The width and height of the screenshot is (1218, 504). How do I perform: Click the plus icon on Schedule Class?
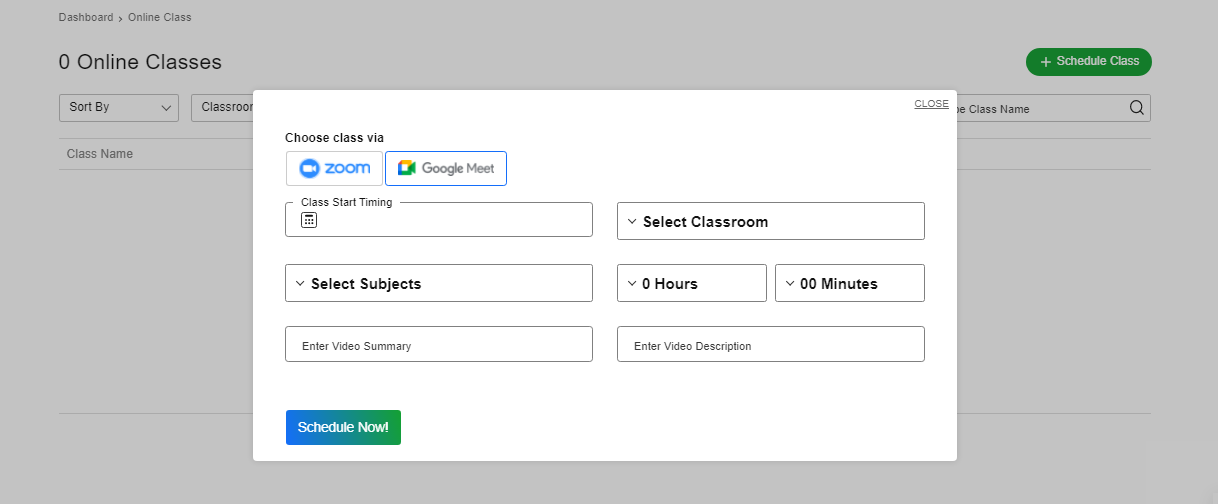coord(1046,62)
